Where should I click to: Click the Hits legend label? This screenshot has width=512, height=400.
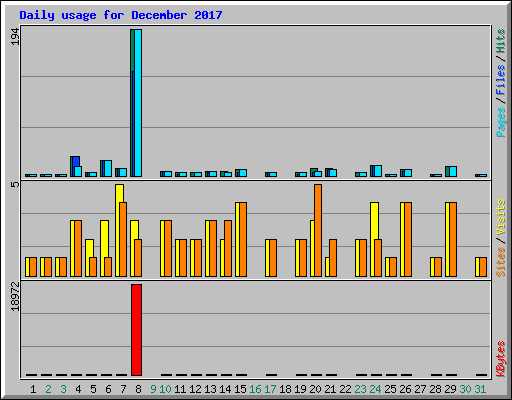pos(501,41)
